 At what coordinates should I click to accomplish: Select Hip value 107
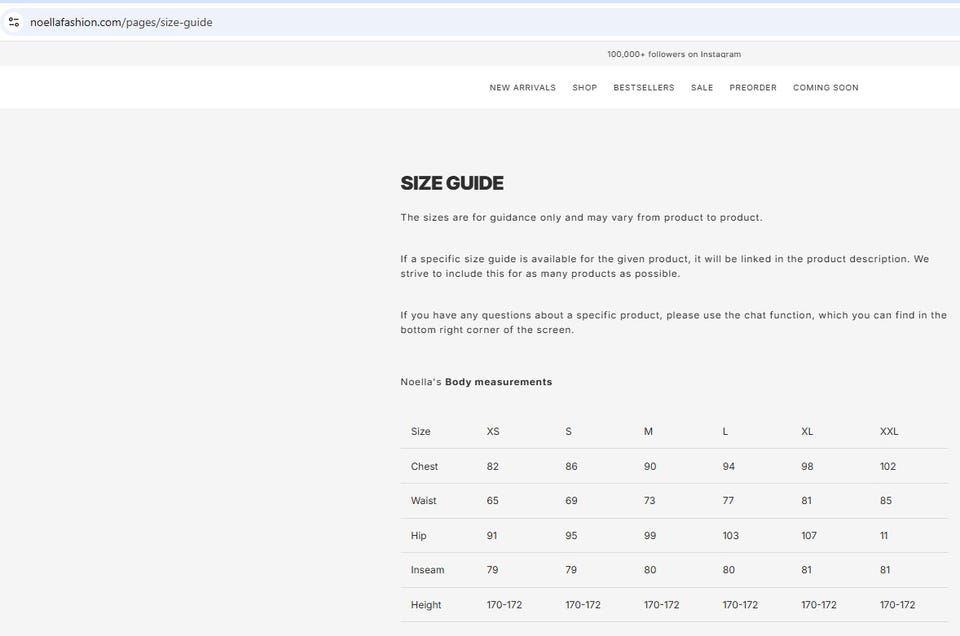pos(809,536)
